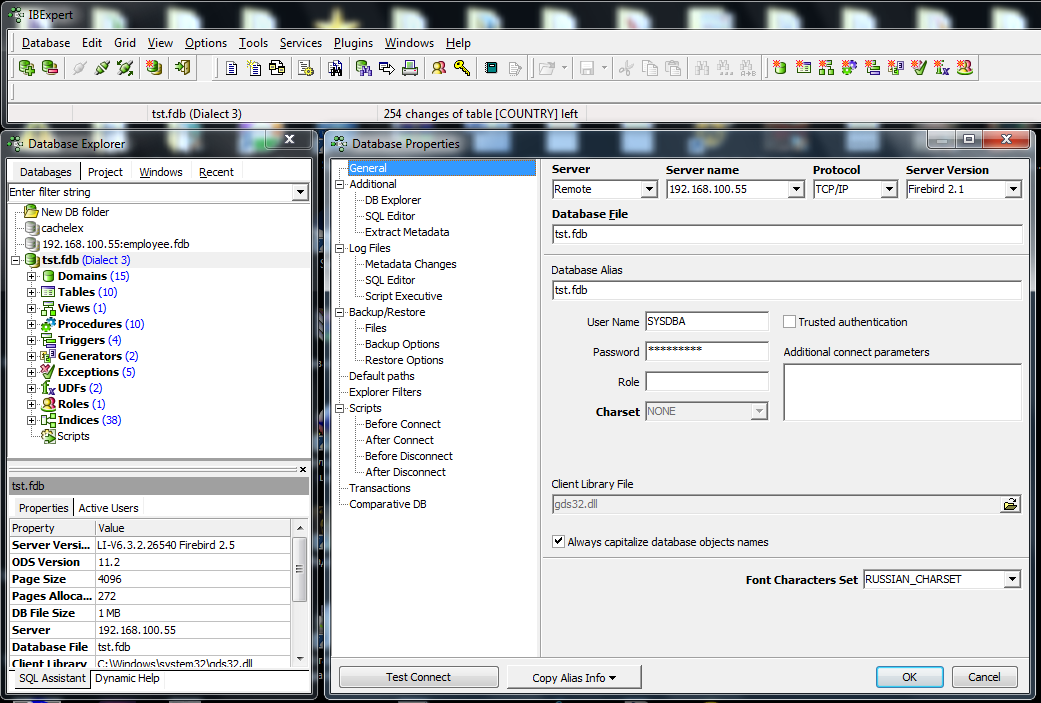Collapse the tst.fdb database node
Screen dimensions: 1041x703
click(x=15, y=260)
